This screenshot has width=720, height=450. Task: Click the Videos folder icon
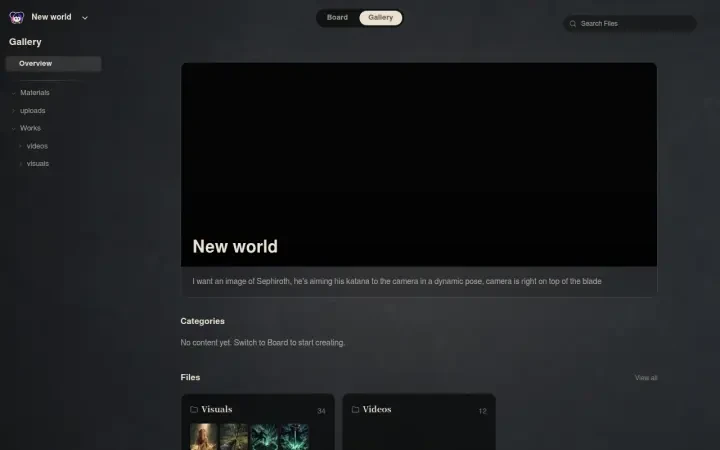coord(355,409)
